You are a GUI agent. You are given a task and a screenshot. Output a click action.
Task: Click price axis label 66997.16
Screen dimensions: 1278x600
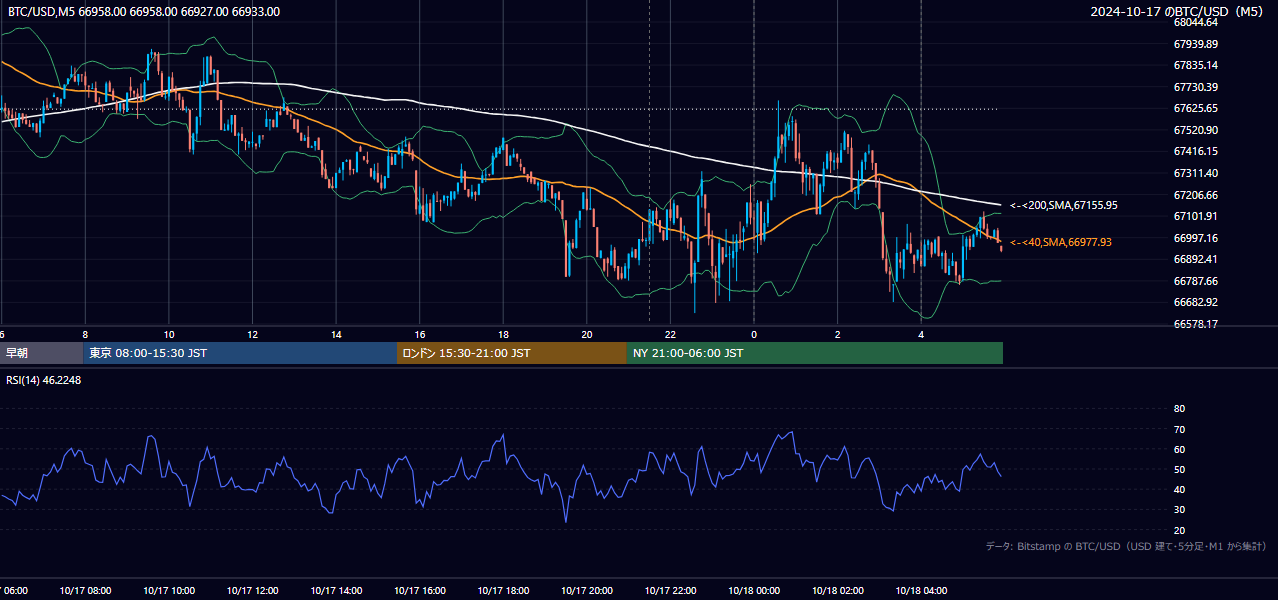tap(1195, 238)
